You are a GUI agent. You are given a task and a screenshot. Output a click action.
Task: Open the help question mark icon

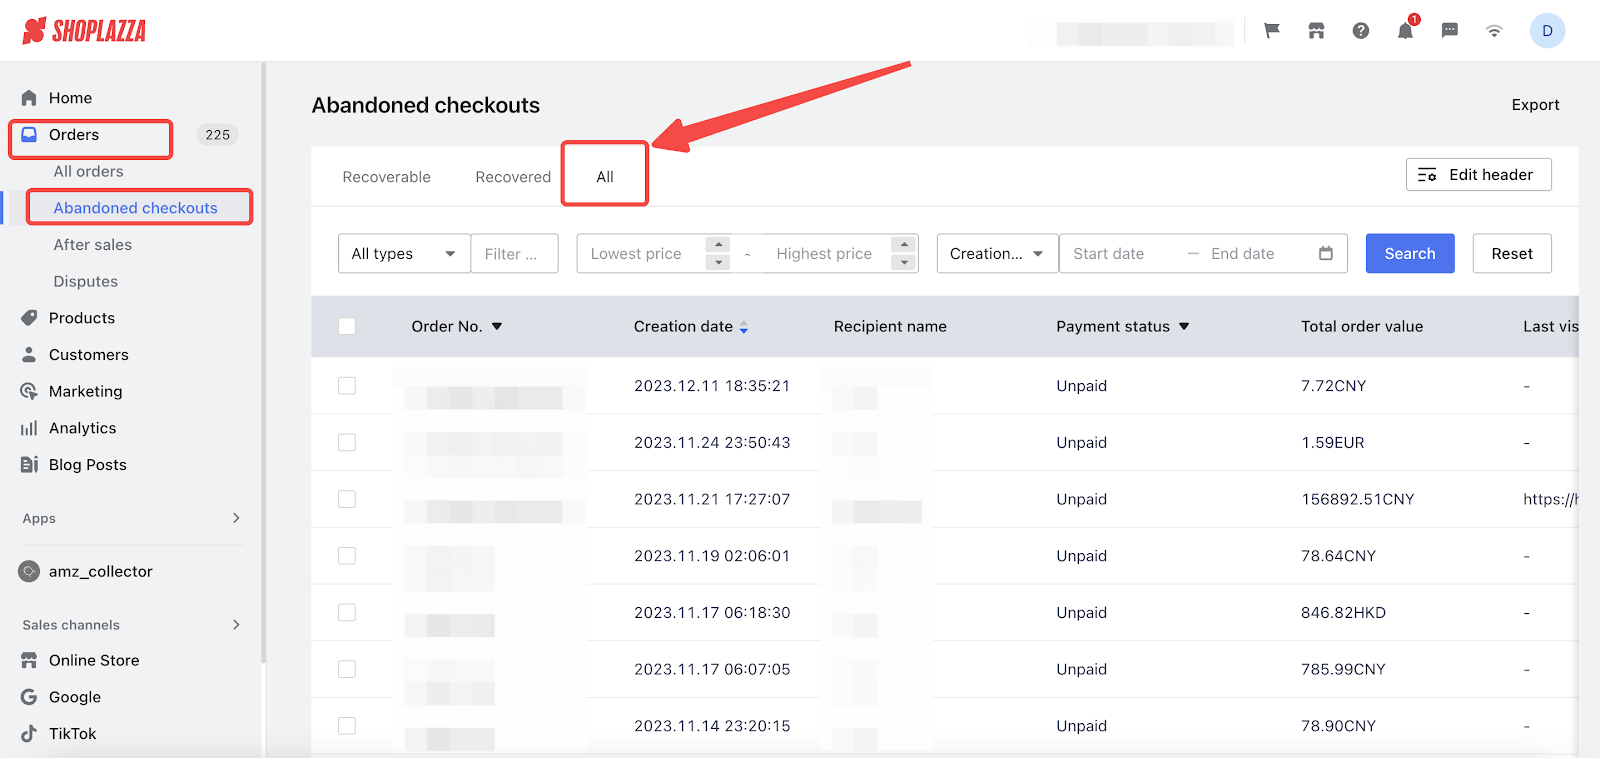[1361, 31]
